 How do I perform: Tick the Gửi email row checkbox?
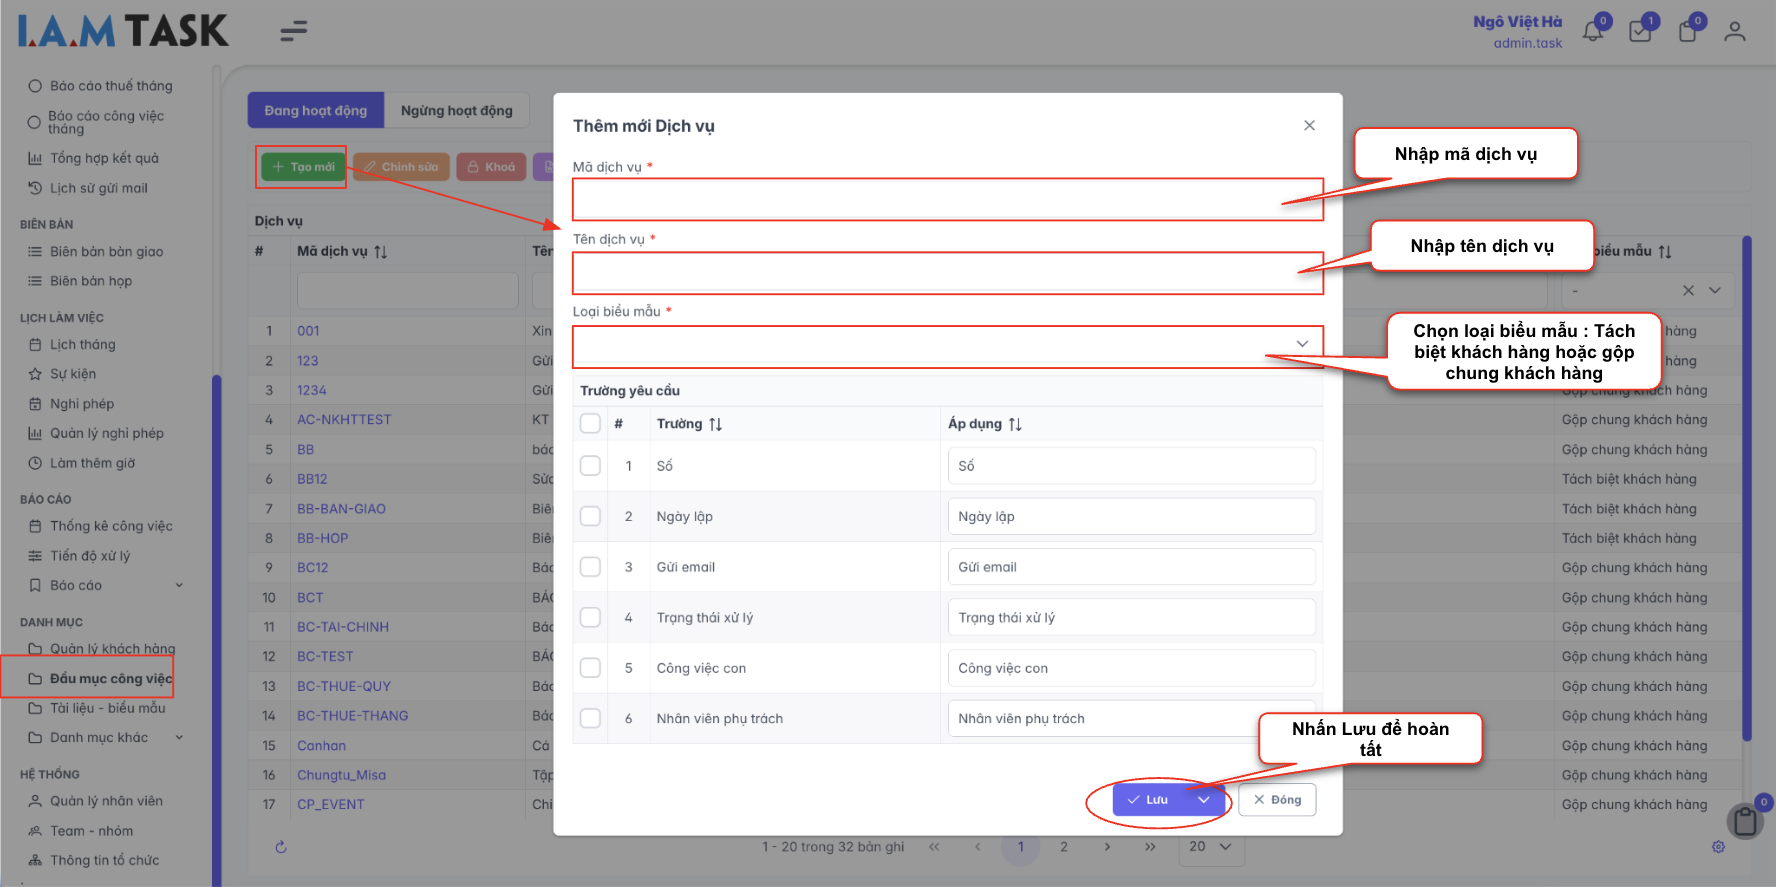point(591,567)
